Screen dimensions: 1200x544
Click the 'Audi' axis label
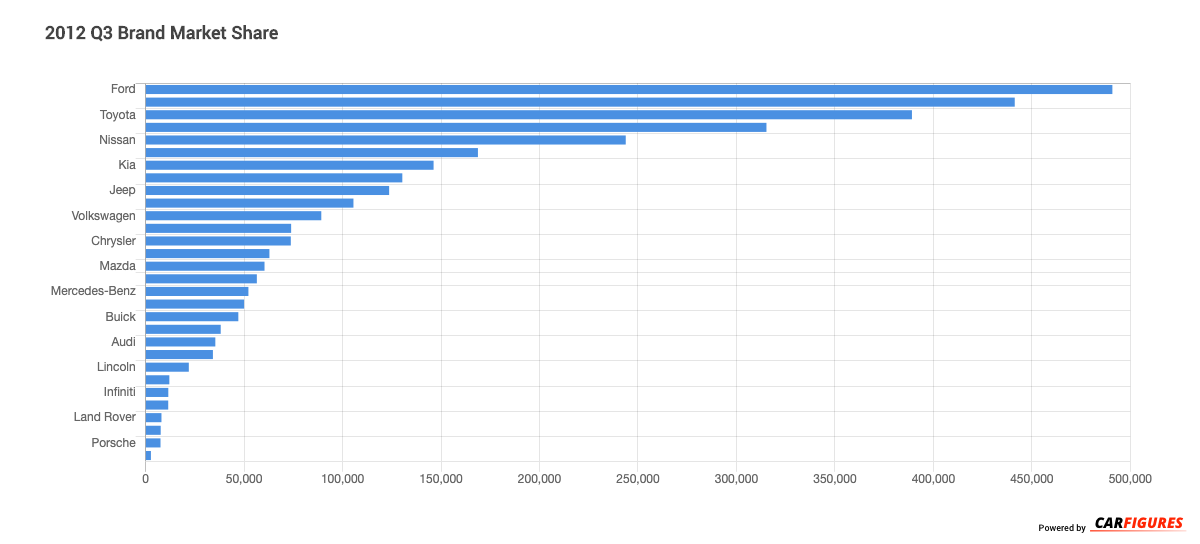coord(124,342)
